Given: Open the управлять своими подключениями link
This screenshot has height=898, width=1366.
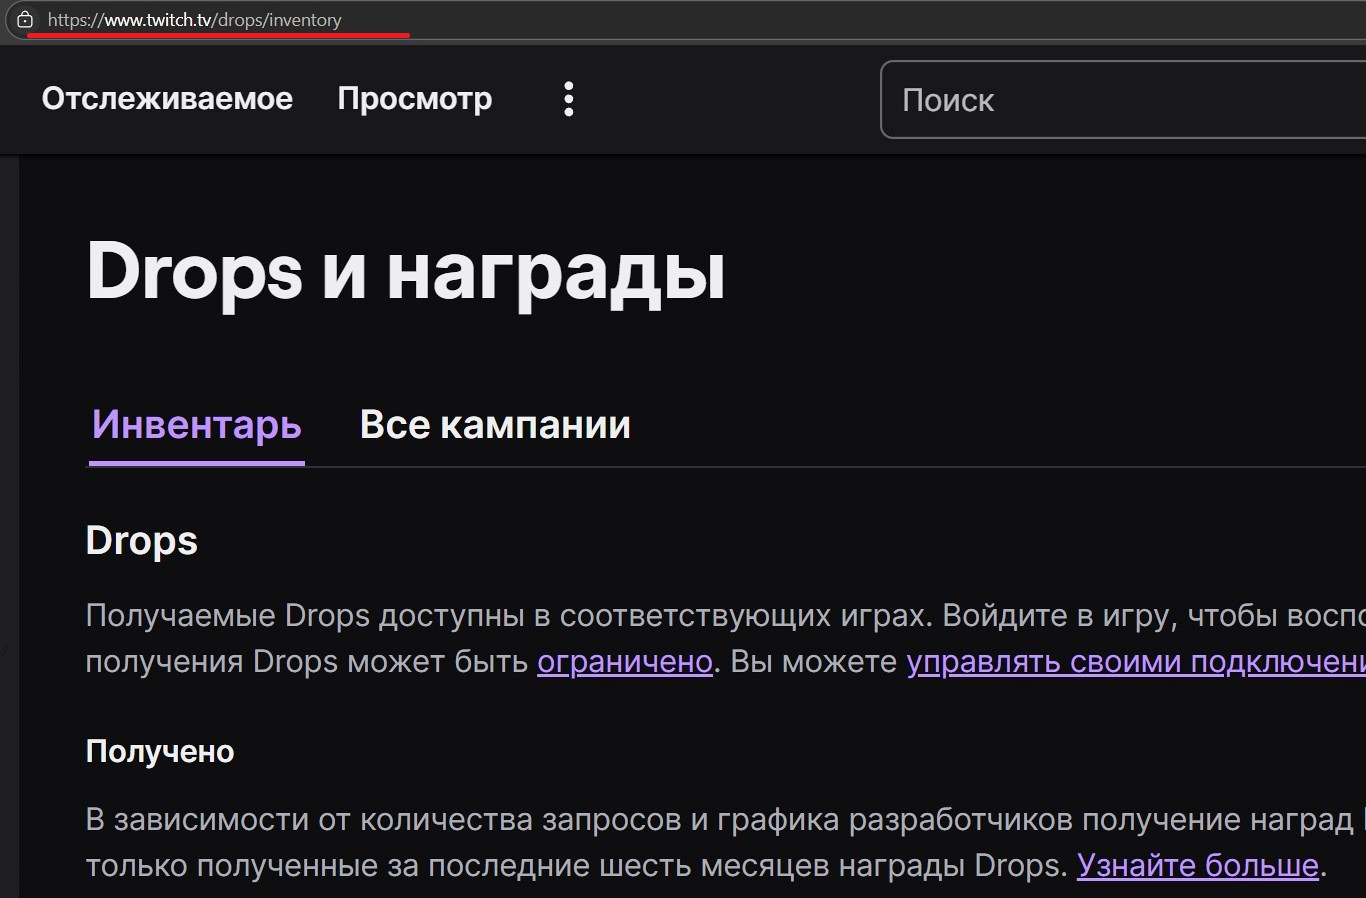Looking at the screenshot, I should 1136,662.
